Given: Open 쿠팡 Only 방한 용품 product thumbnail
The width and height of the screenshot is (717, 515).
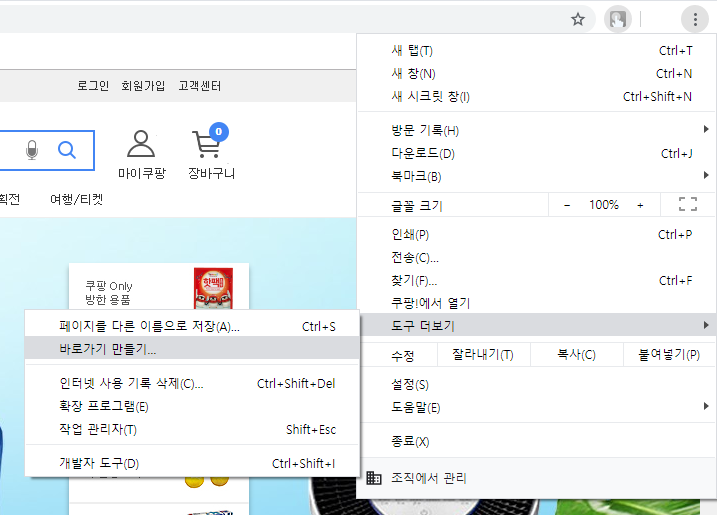Looking at the screenshot, I should click(213, 288).
